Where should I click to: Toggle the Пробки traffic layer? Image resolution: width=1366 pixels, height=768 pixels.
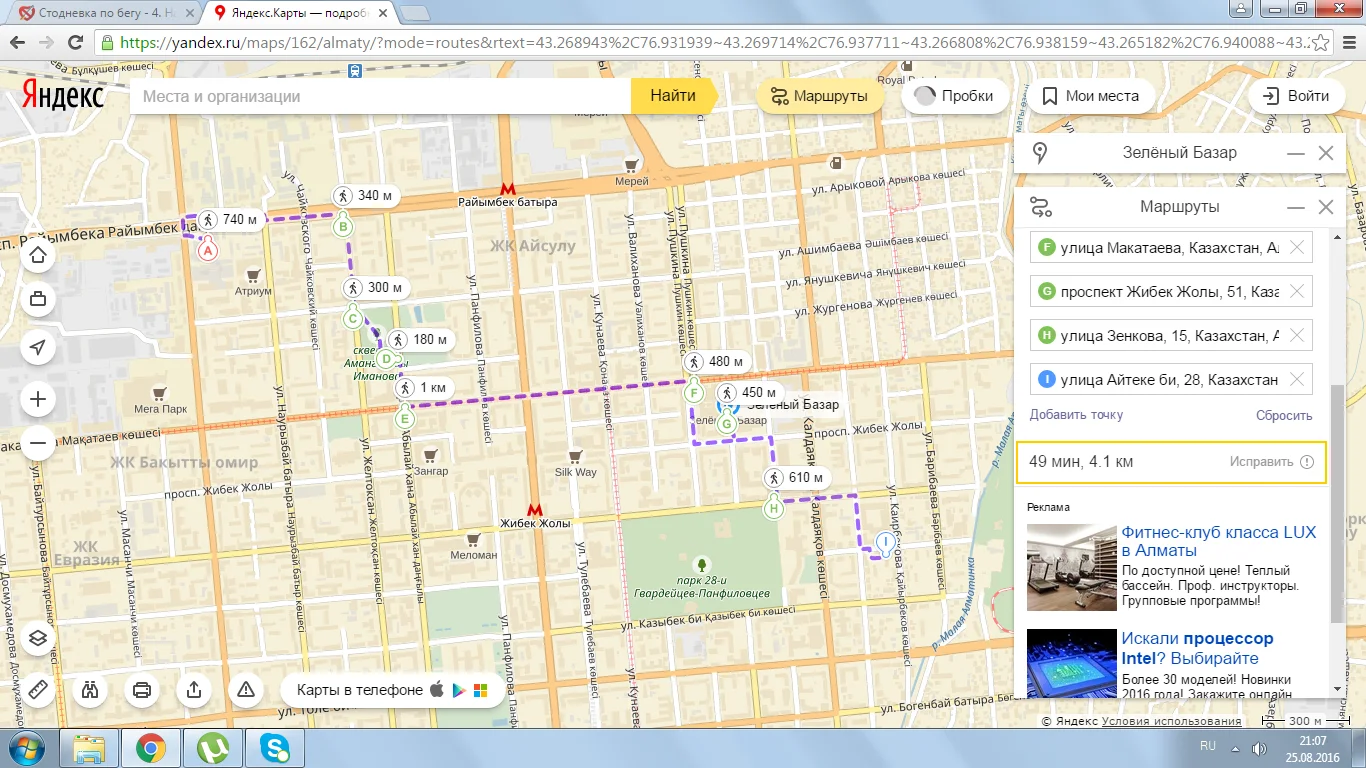pyautogui.click(x=954, y=96)
